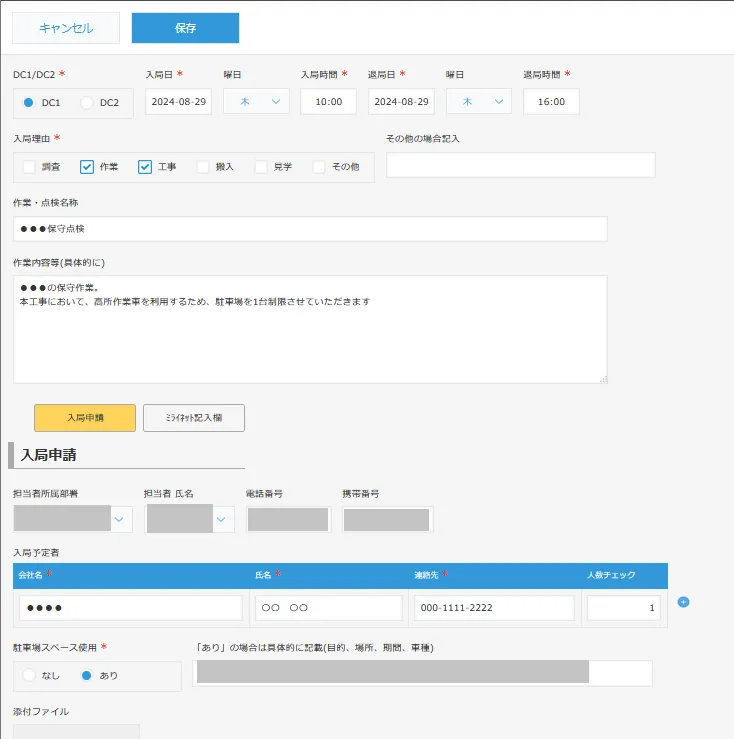Click the blue plus icon to add row
The image size is (734, 739).
click(683, 602)
